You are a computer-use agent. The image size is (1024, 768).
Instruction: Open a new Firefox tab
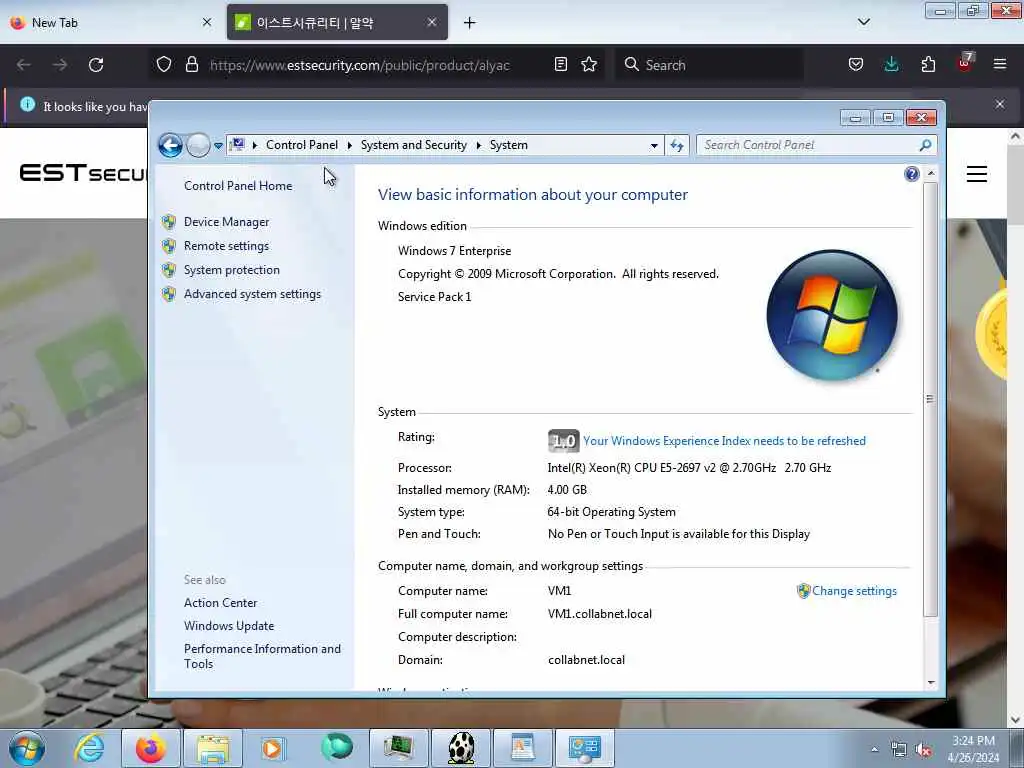click(x=469, y=23)
